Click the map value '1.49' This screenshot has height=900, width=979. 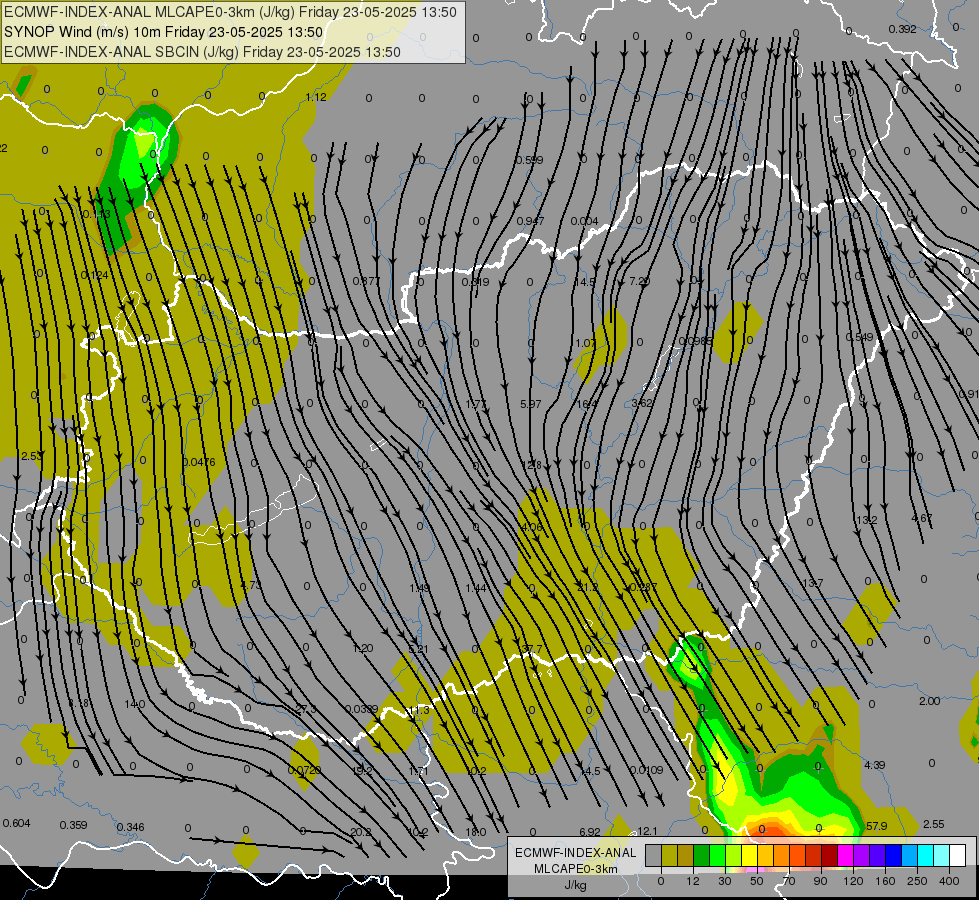[x=420, y=588]
